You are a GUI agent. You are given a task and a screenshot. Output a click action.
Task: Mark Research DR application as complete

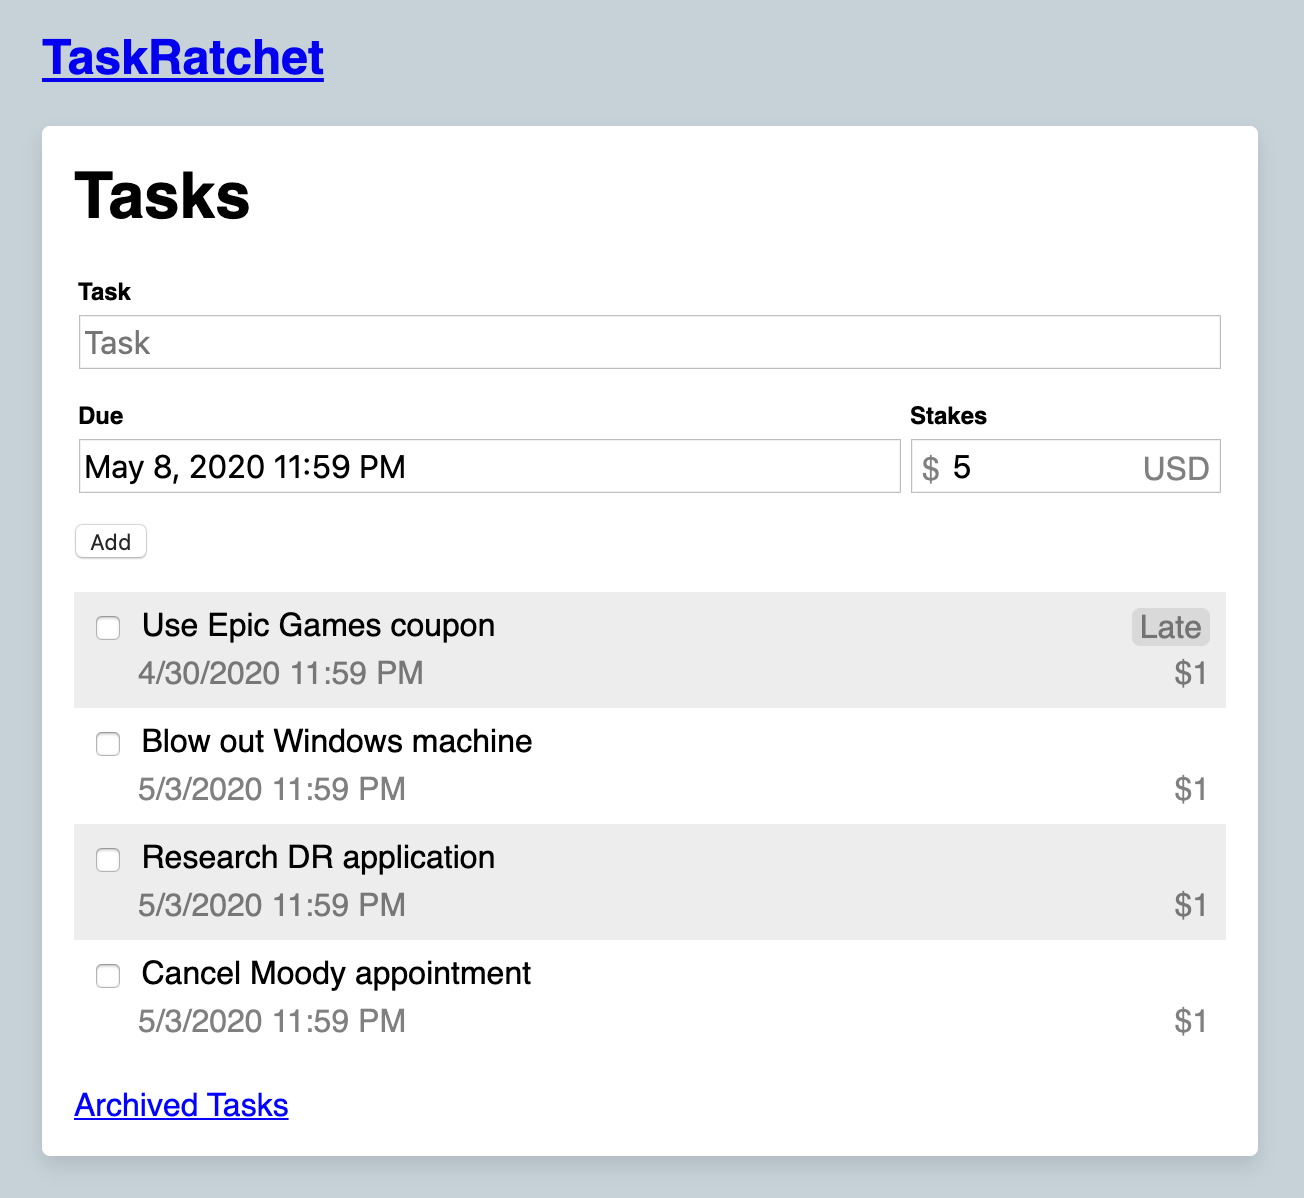coord(108,860)
